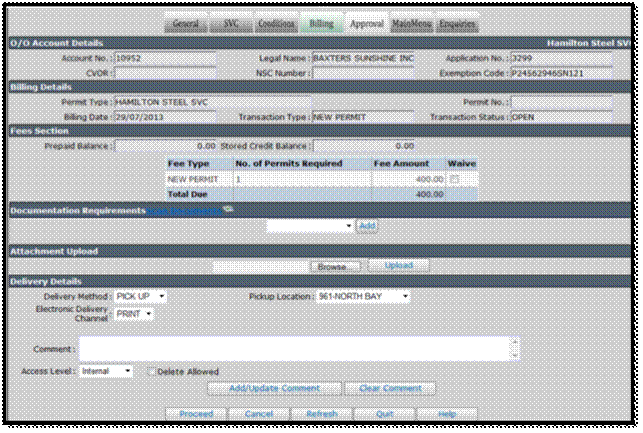The width and height of the screenshot is (643, 433).
Task: Follow the Scan Documents link
Action: tap(184, 211)
